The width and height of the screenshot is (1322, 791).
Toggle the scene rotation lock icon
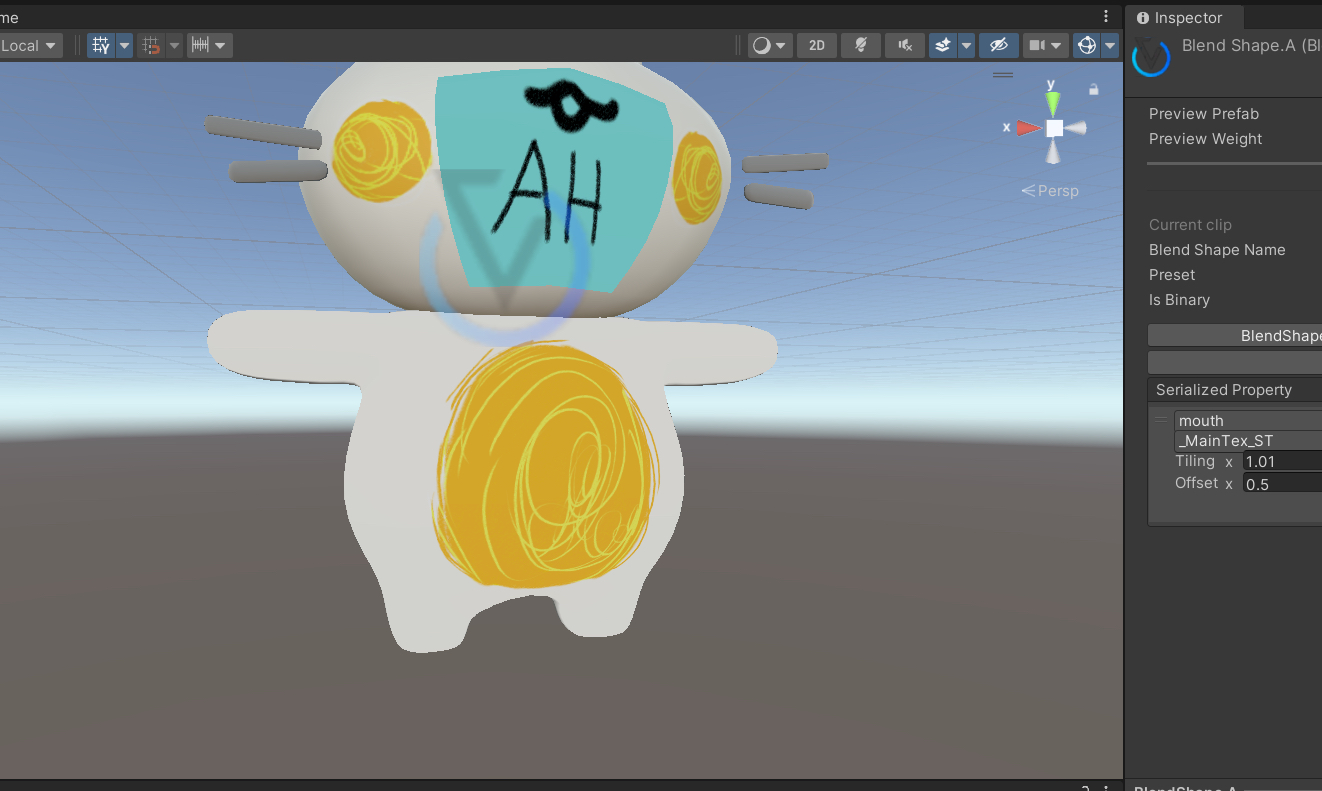[1093, 90]
